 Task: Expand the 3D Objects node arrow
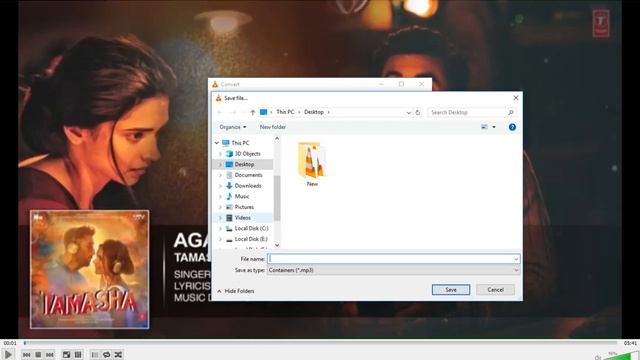[220, 154]
